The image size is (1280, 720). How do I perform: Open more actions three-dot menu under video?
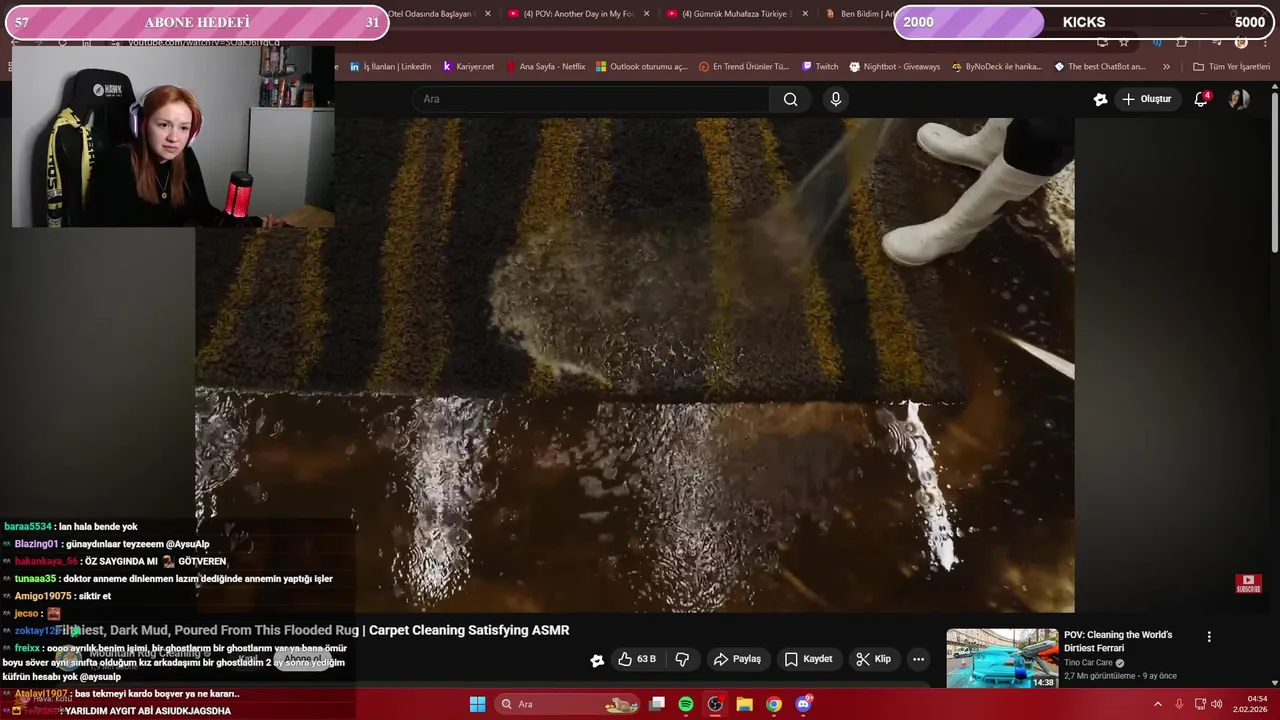coord(918,659)
